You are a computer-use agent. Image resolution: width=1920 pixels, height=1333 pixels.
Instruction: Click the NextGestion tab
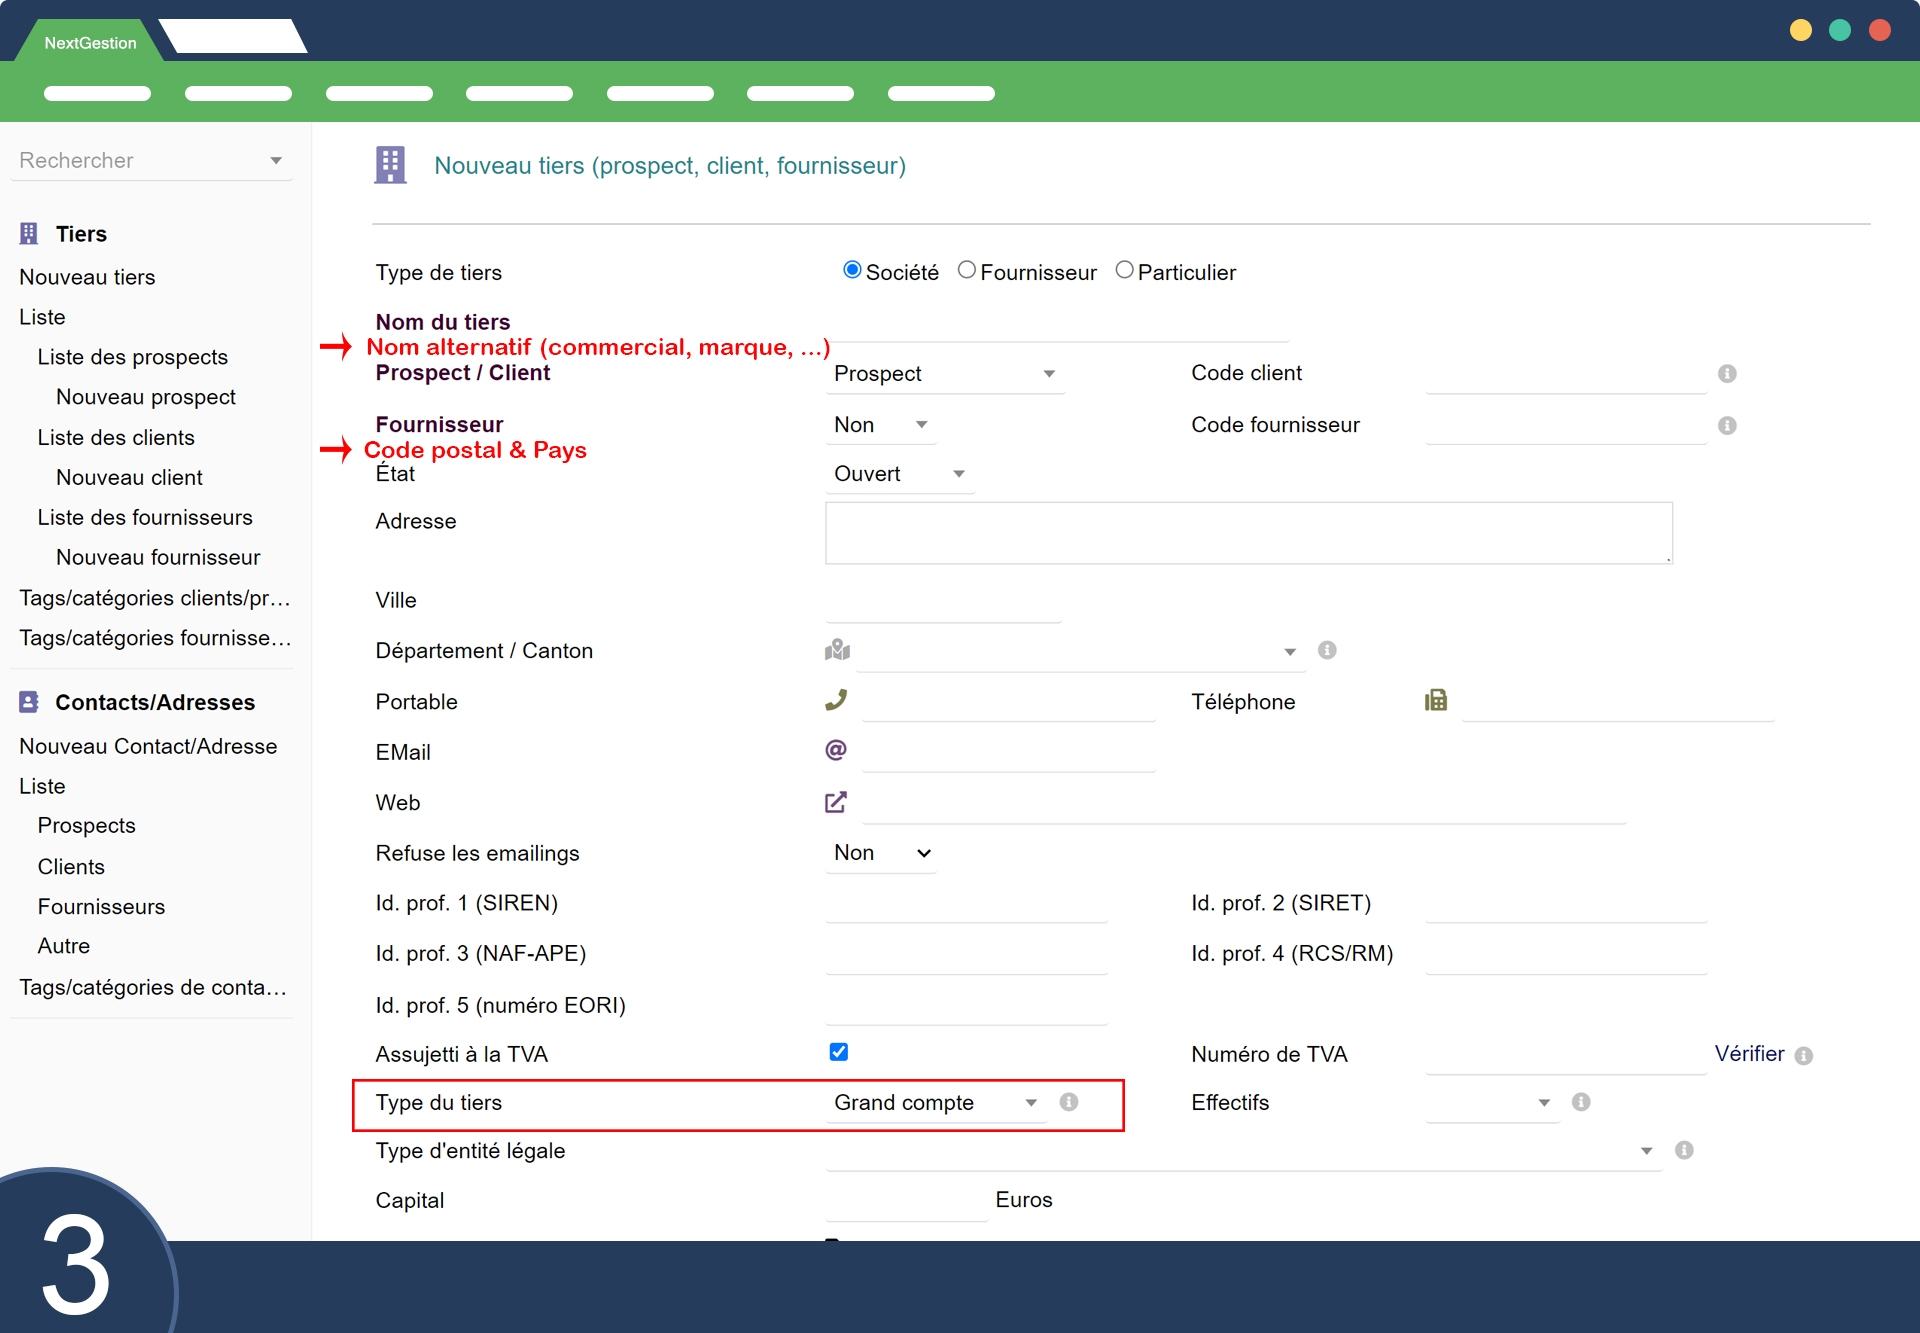90,43
